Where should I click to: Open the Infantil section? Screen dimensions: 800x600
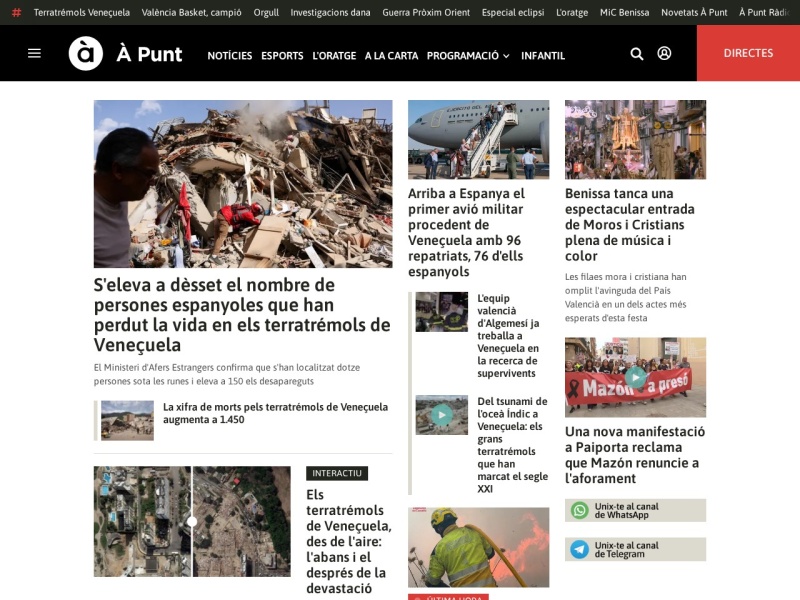click(543, 56)
